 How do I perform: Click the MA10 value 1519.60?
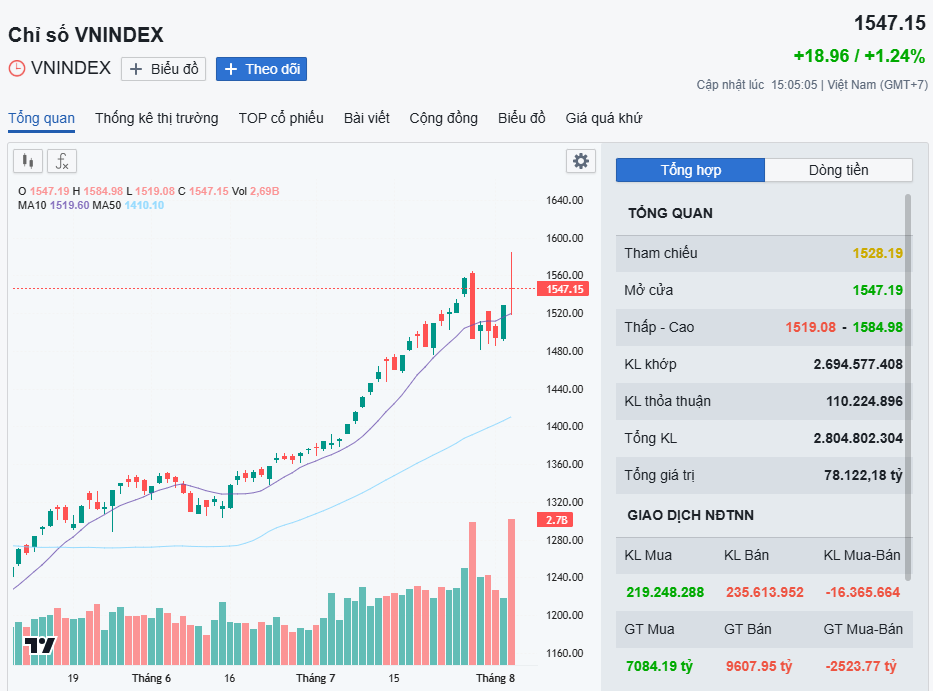point(70,205)
